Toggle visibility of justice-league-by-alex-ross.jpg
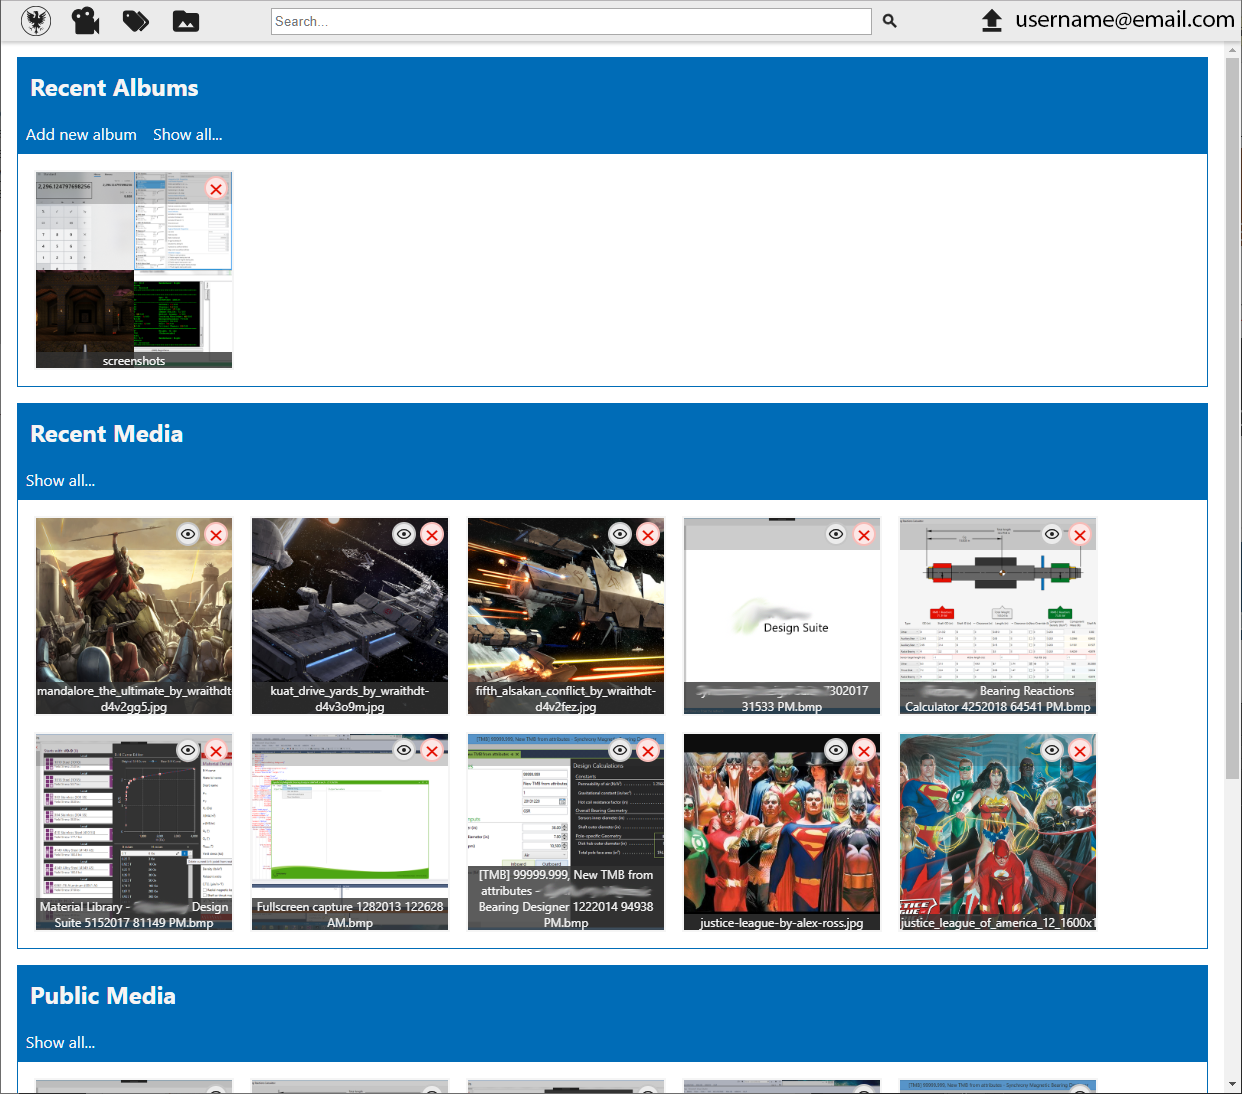 [836, 750]
